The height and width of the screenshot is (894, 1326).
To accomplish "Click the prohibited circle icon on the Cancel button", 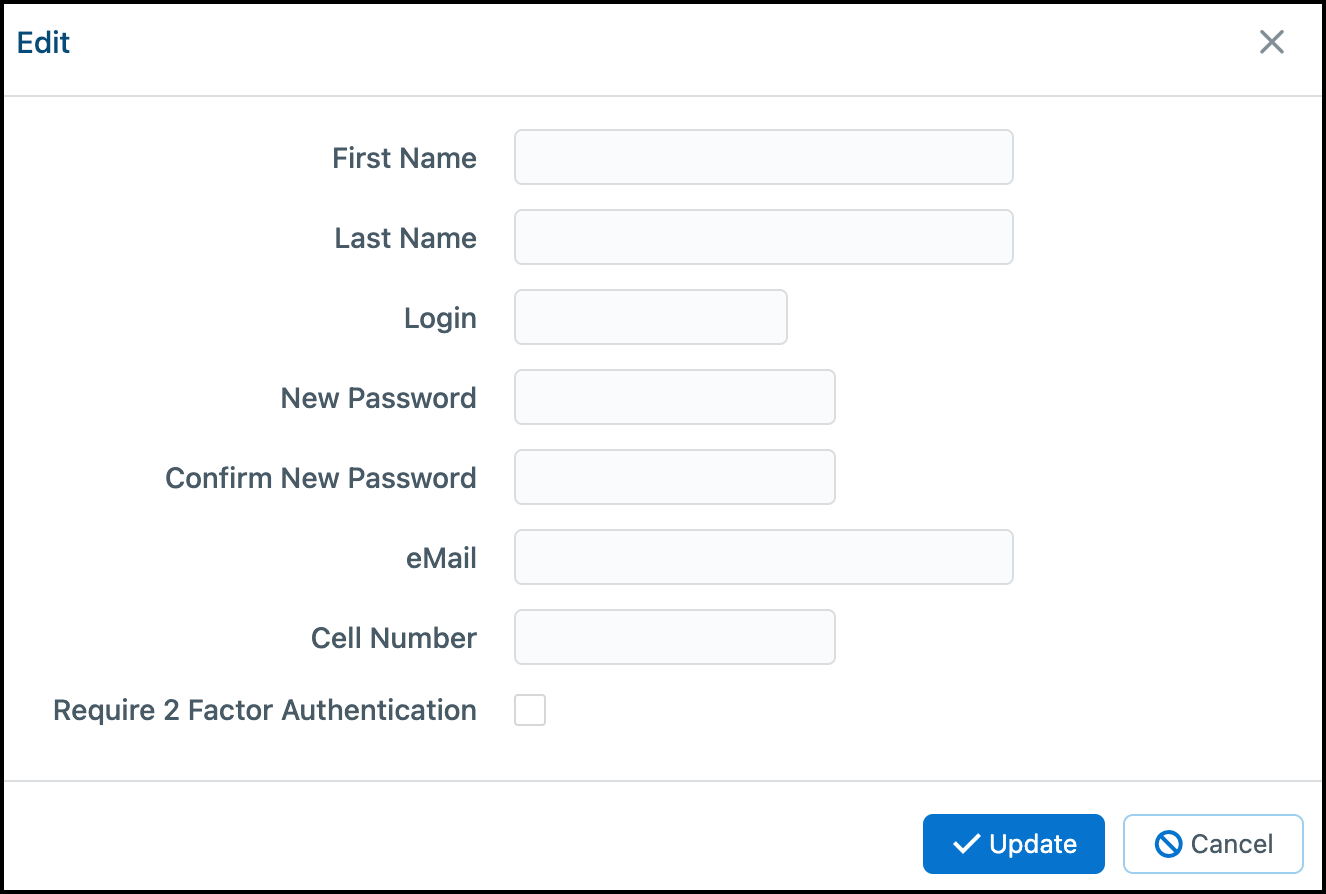I will pos(1168,844).
